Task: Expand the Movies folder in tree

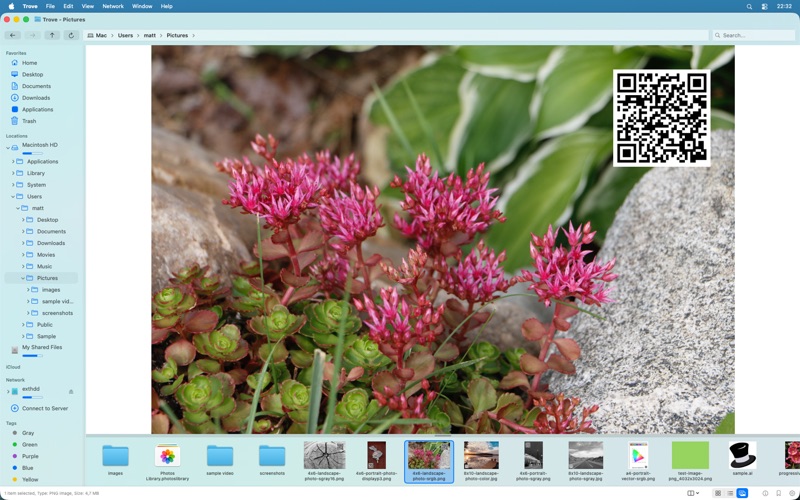Action: 23,255
